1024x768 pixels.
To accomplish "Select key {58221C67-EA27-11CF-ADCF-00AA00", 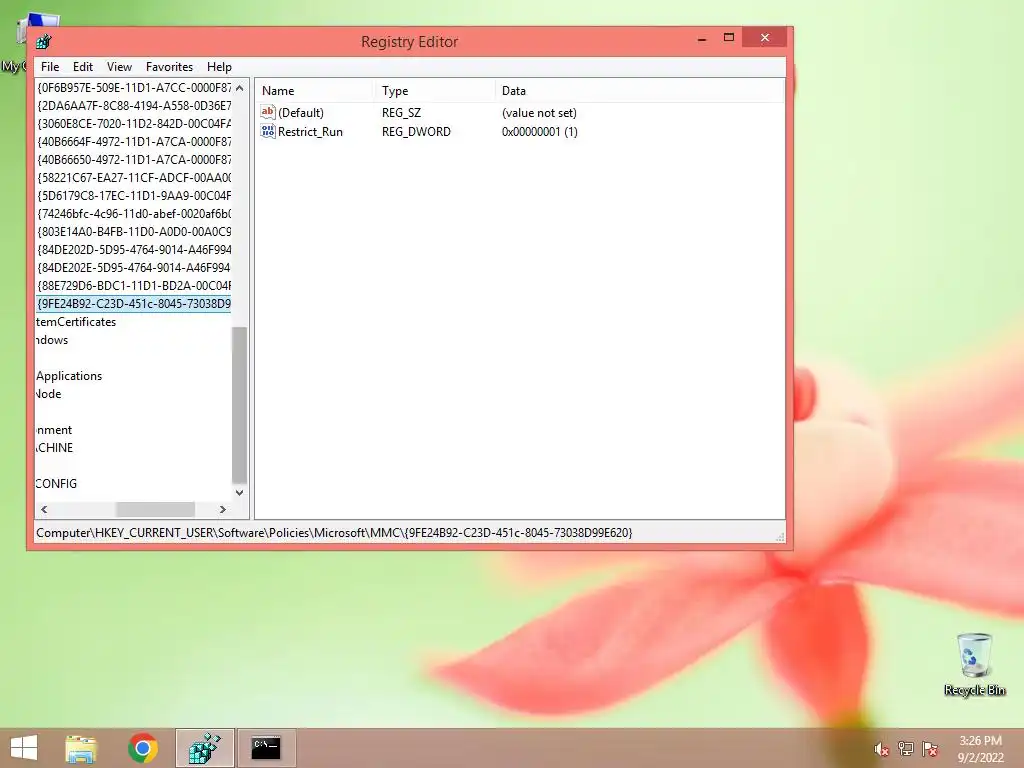I will (x=134, y=178).
